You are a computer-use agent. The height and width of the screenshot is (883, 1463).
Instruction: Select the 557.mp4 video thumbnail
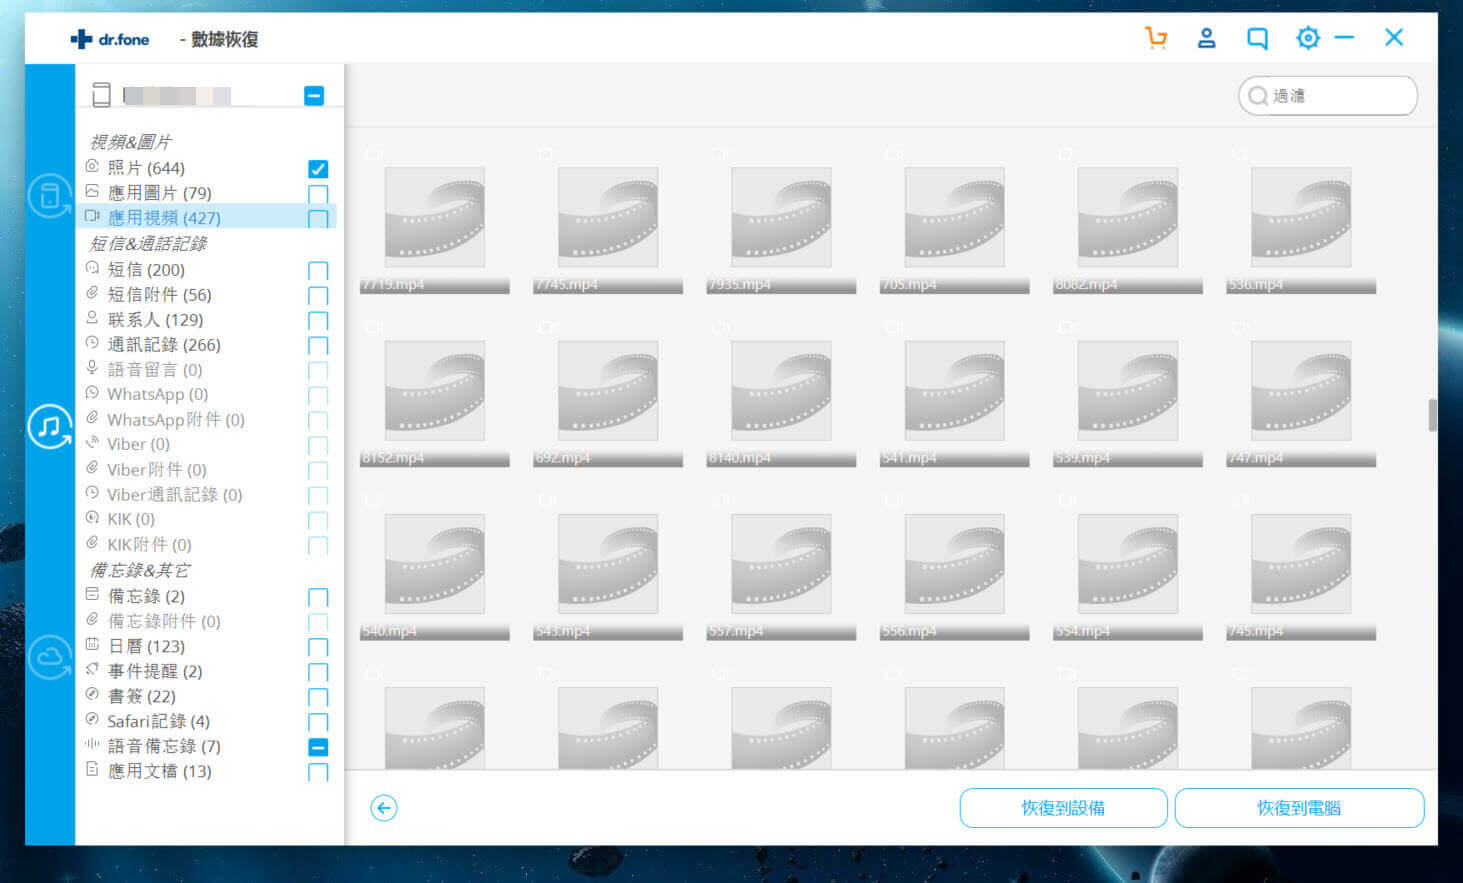[781, 564]
